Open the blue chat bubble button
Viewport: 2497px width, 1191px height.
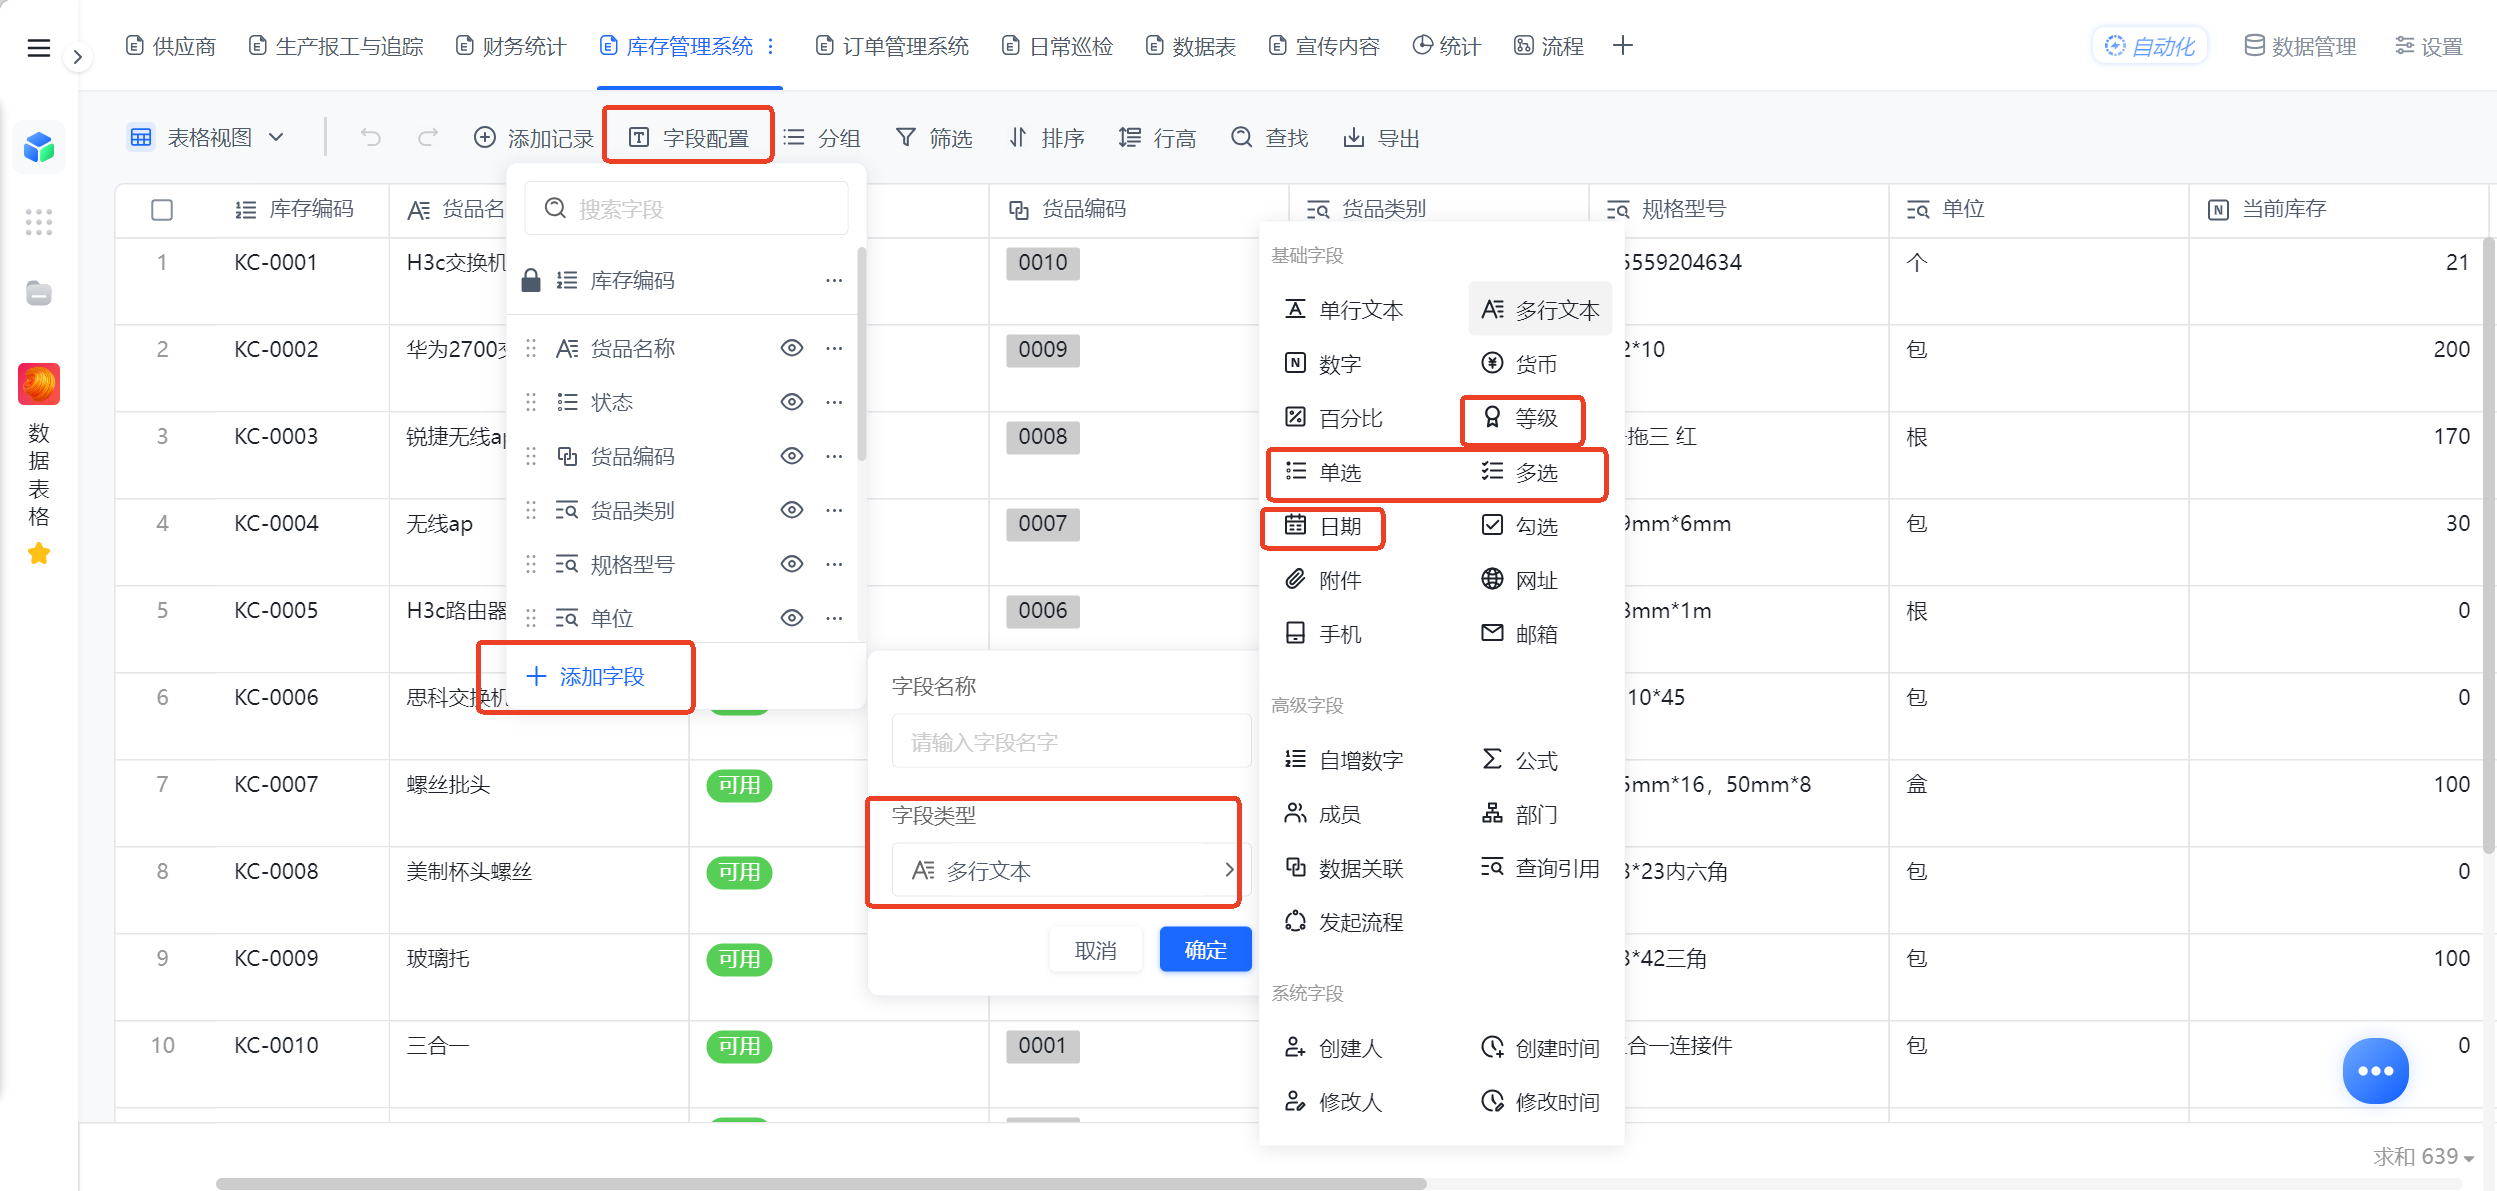pos(2375,1071)
